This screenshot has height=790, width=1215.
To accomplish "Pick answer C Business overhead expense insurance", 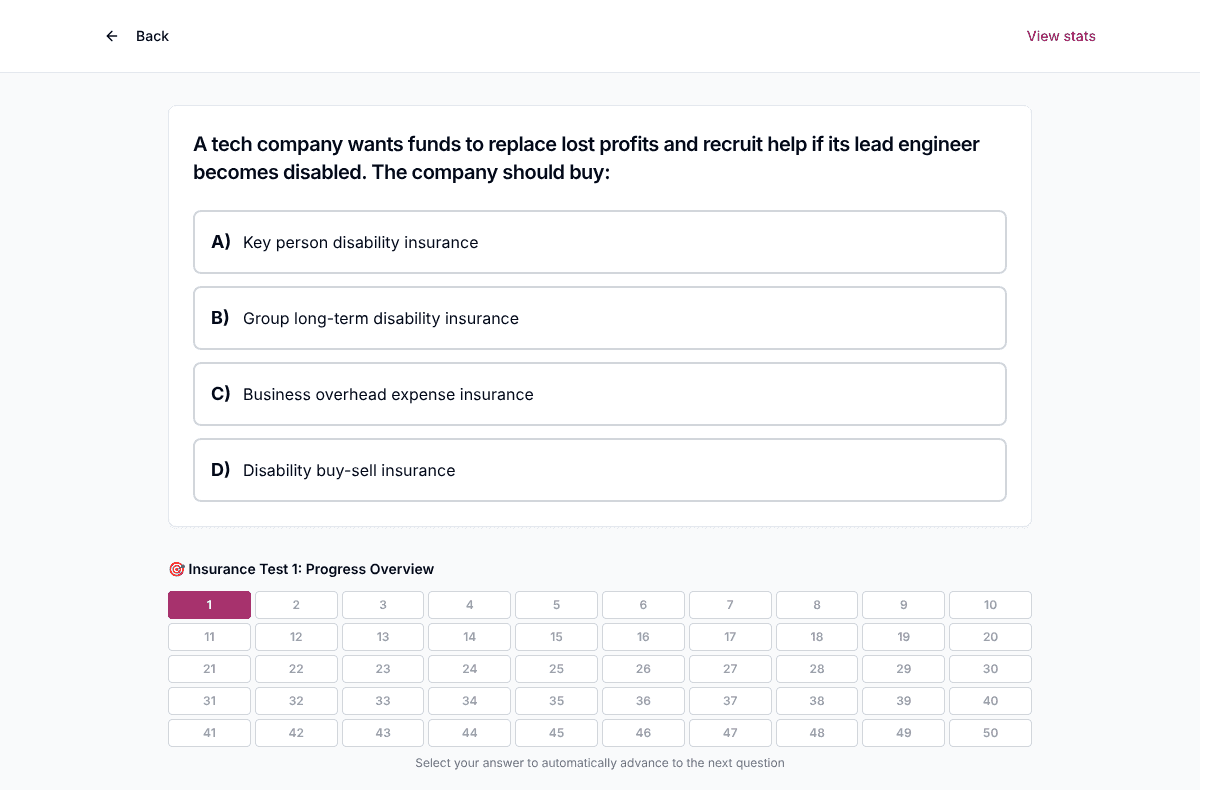I will [600, 394].
